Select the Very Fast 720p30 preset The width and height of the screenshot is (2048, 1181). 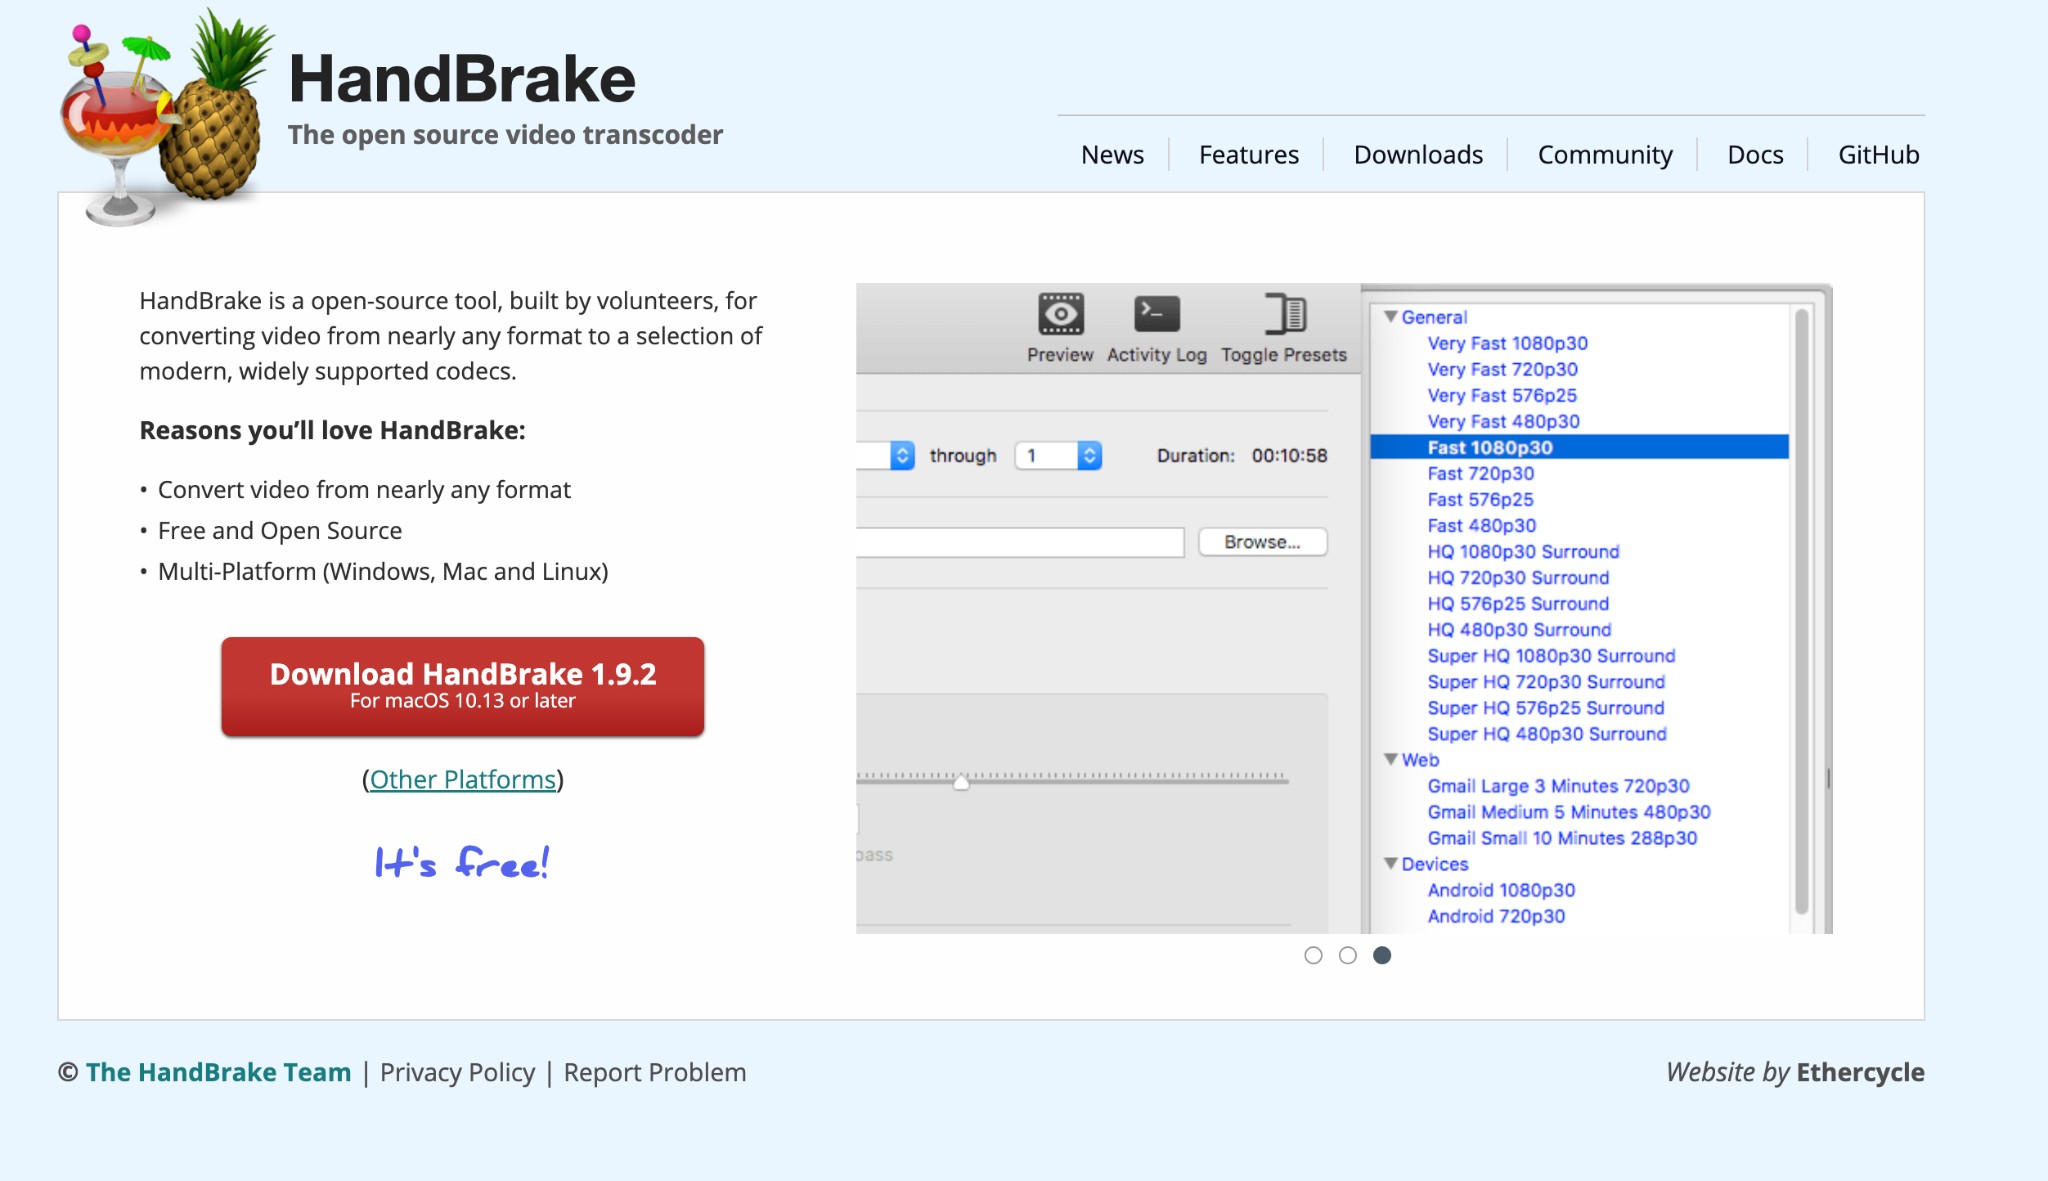point(1502,369)
